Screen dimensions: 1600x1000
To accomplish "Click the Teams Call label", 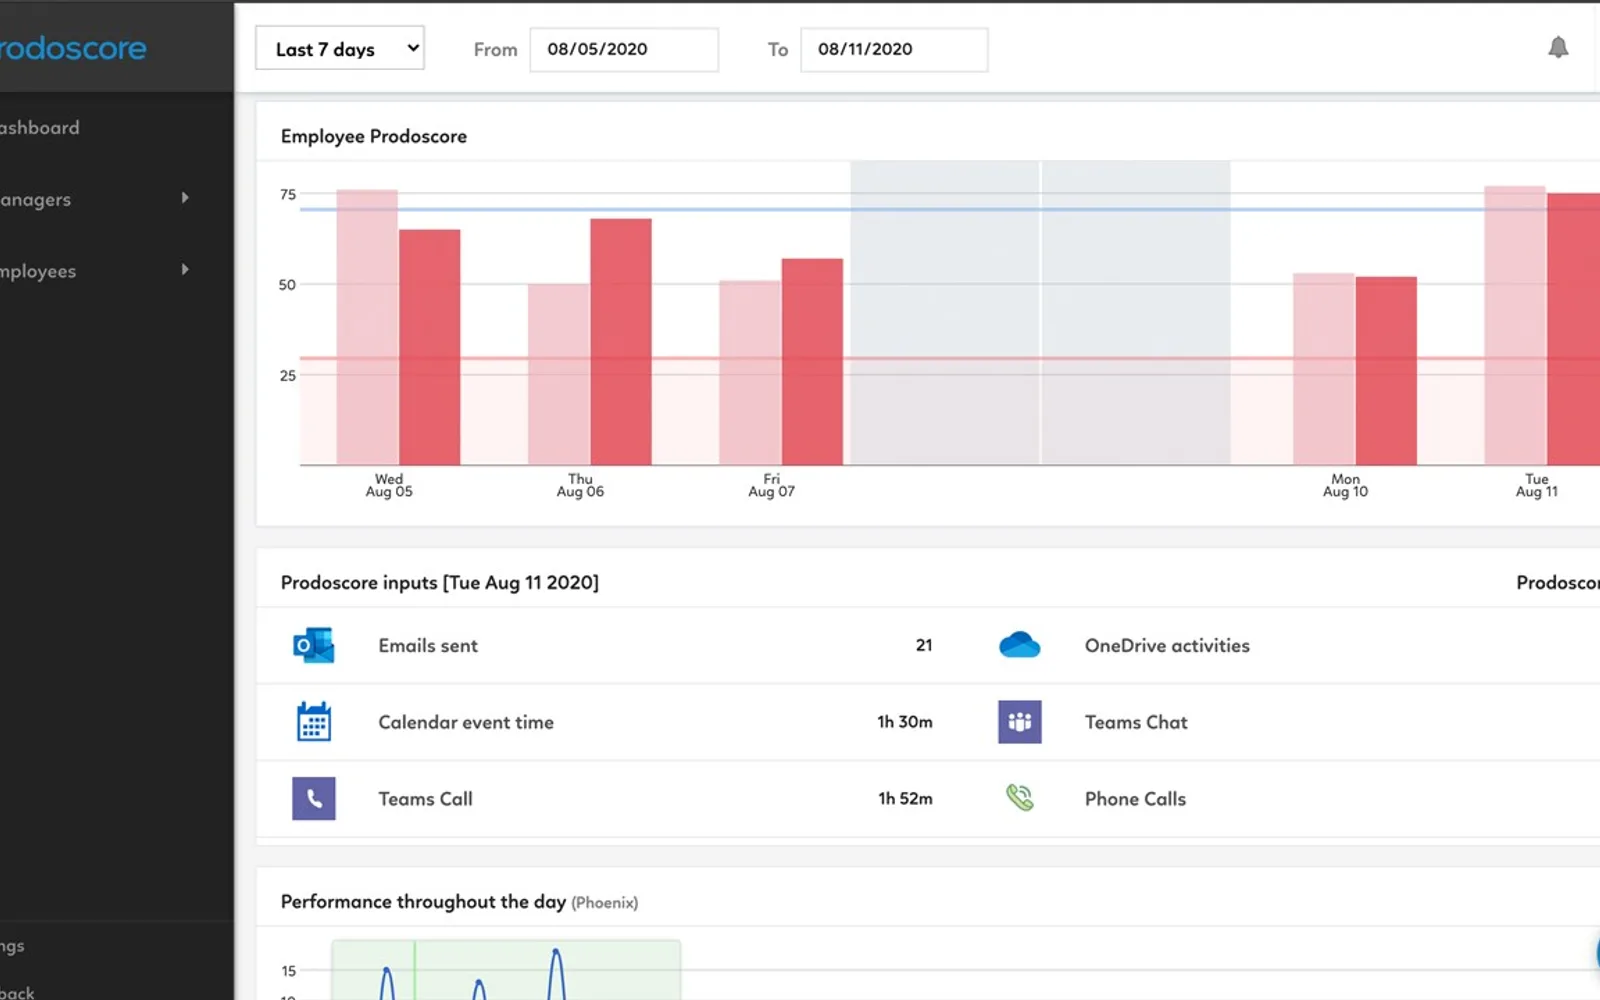I will (x=425, y=799).
